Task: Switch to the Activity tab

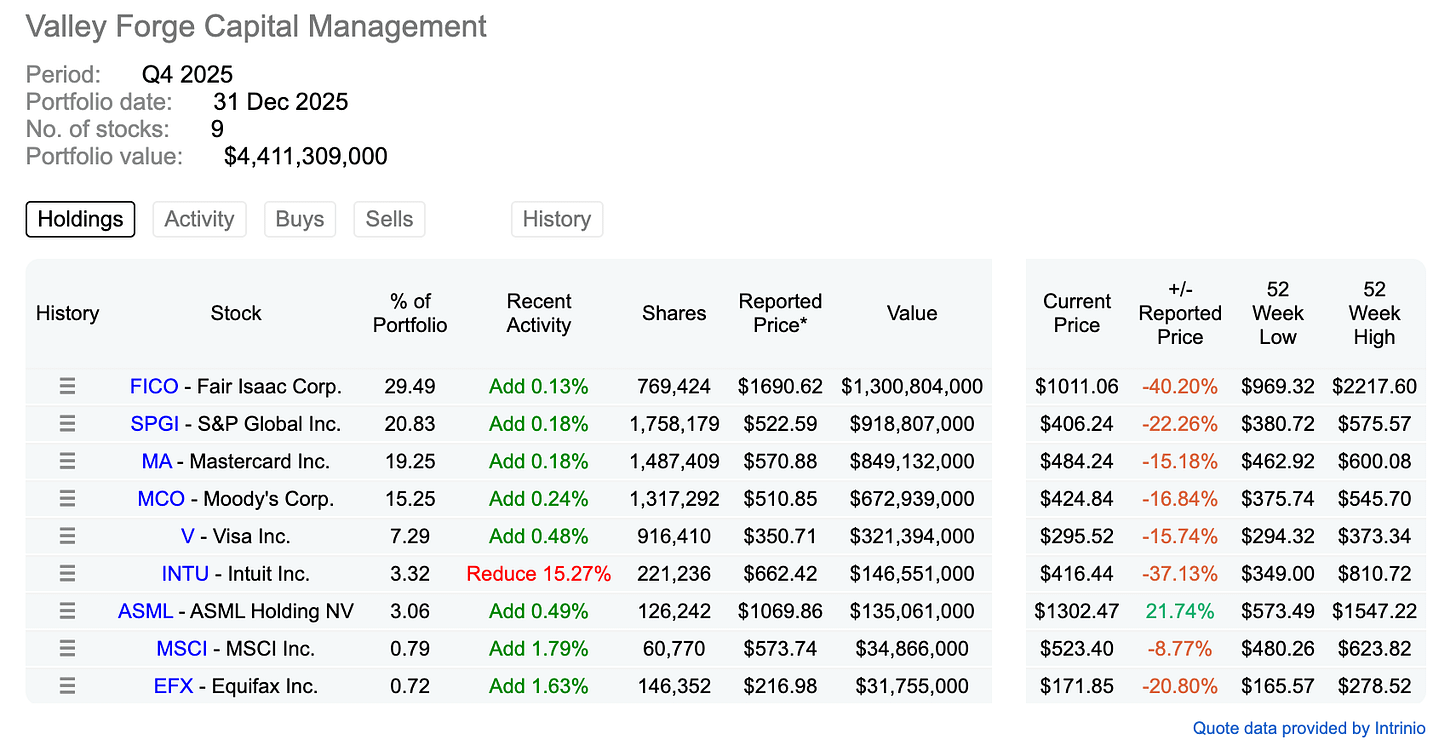Action: point(199,219)
